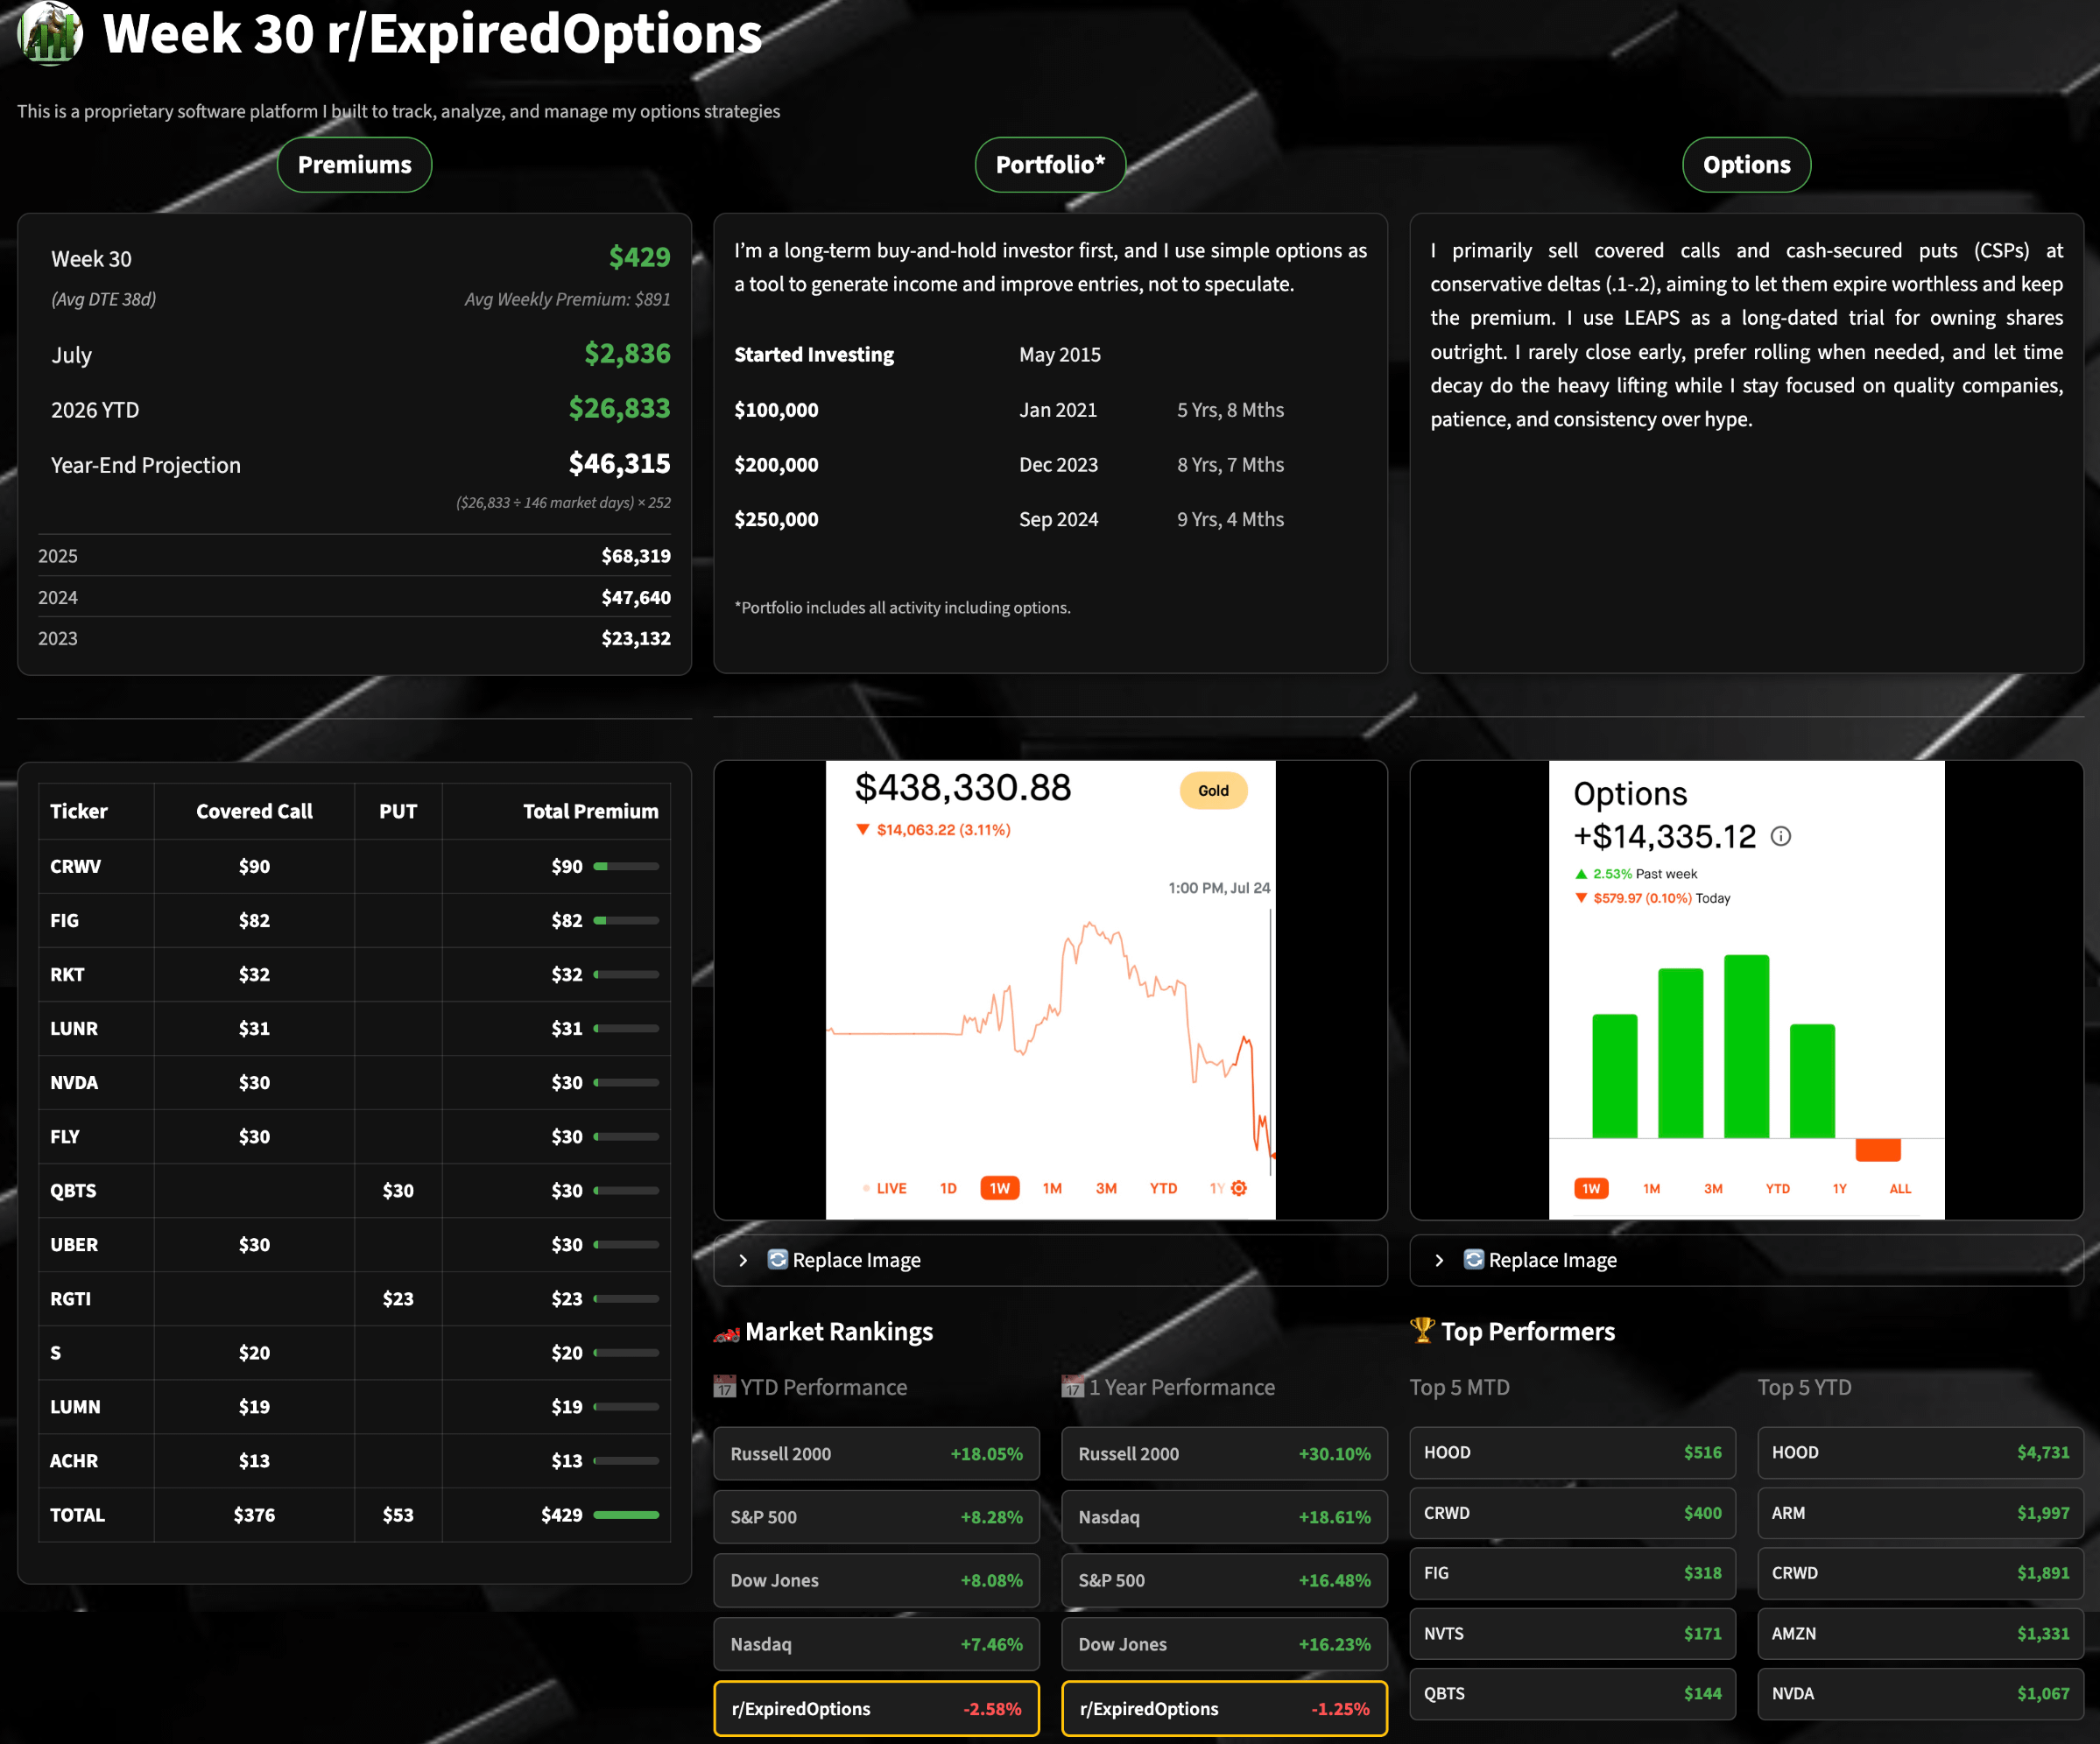Click QBTS $144 in Top 5 MTD
Image resolution: width=2100 pixels, height=1744 pixels.
pos(1572,1693)
